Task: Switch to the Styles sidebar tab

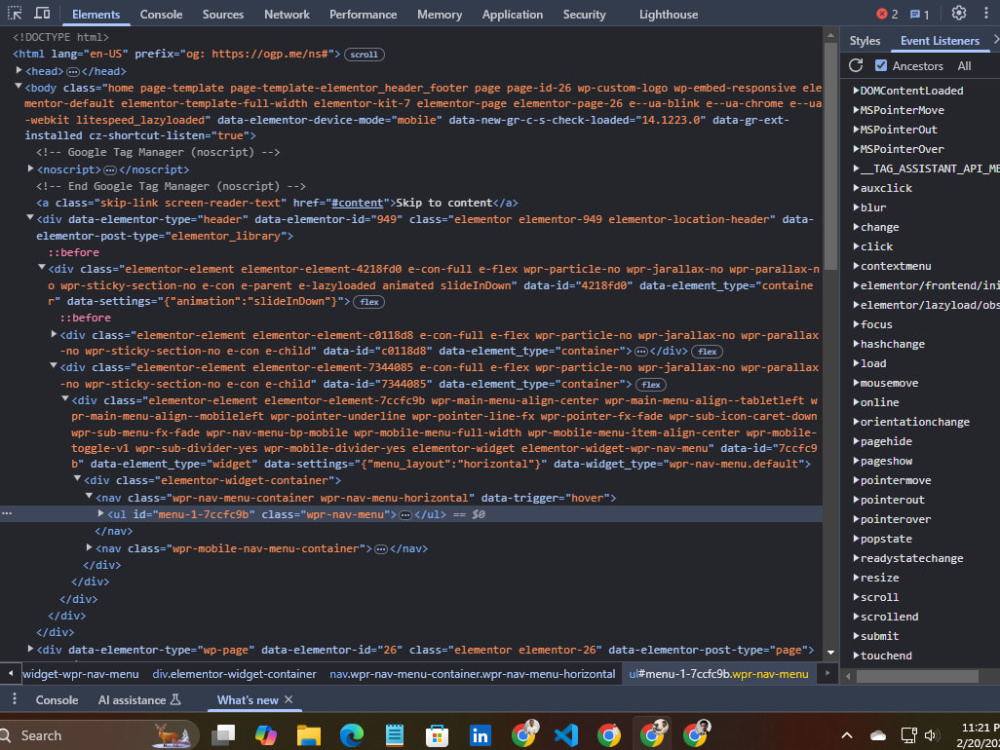Action: pyautogui.click(x=865, y=41)
